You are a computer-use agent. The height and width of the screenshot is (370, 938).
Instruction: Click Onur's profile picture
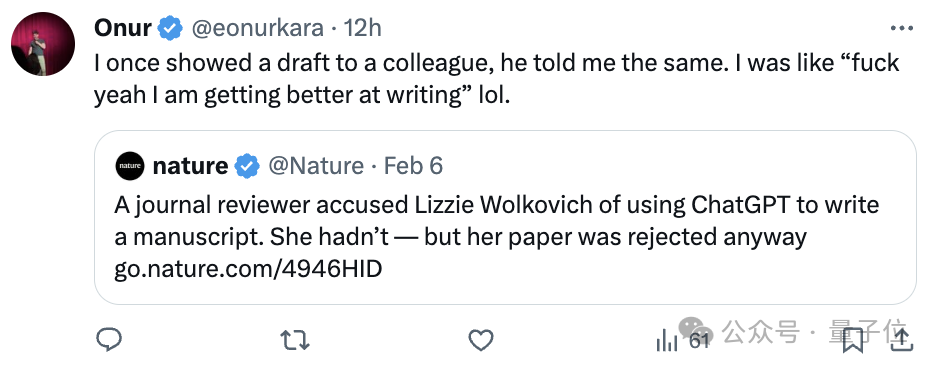coord(43,44)
